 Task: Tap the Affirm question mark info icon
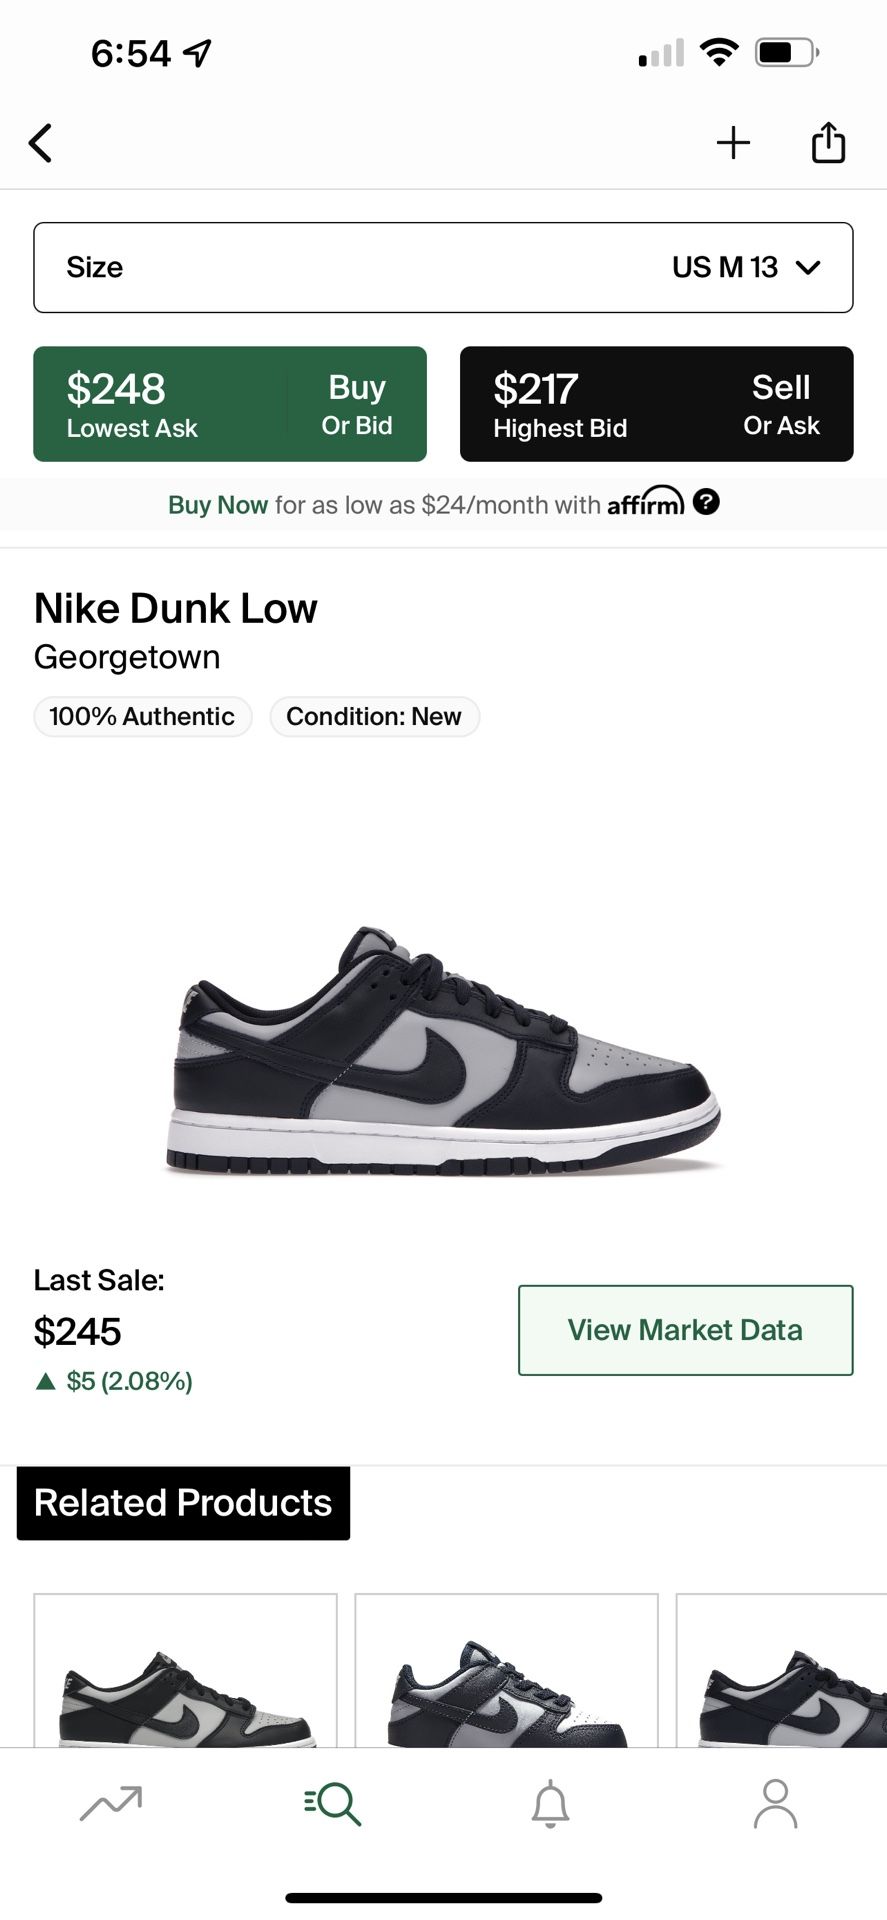pyautogui.click(x=706, y=502)
